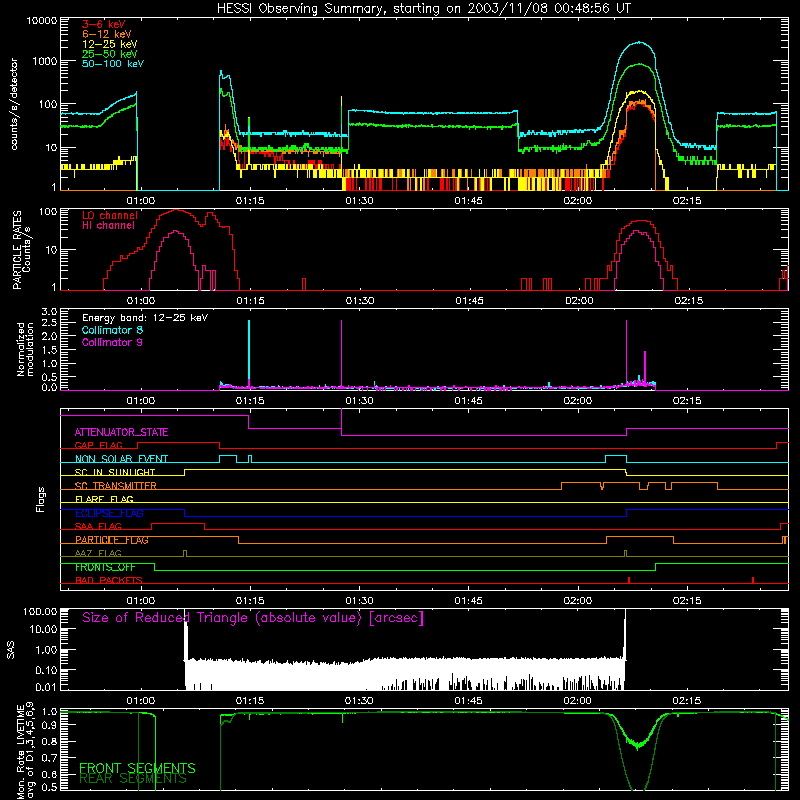Click the 10000 y-axis value on counts plot
This screenshot has height=800, width=800.
42,20
